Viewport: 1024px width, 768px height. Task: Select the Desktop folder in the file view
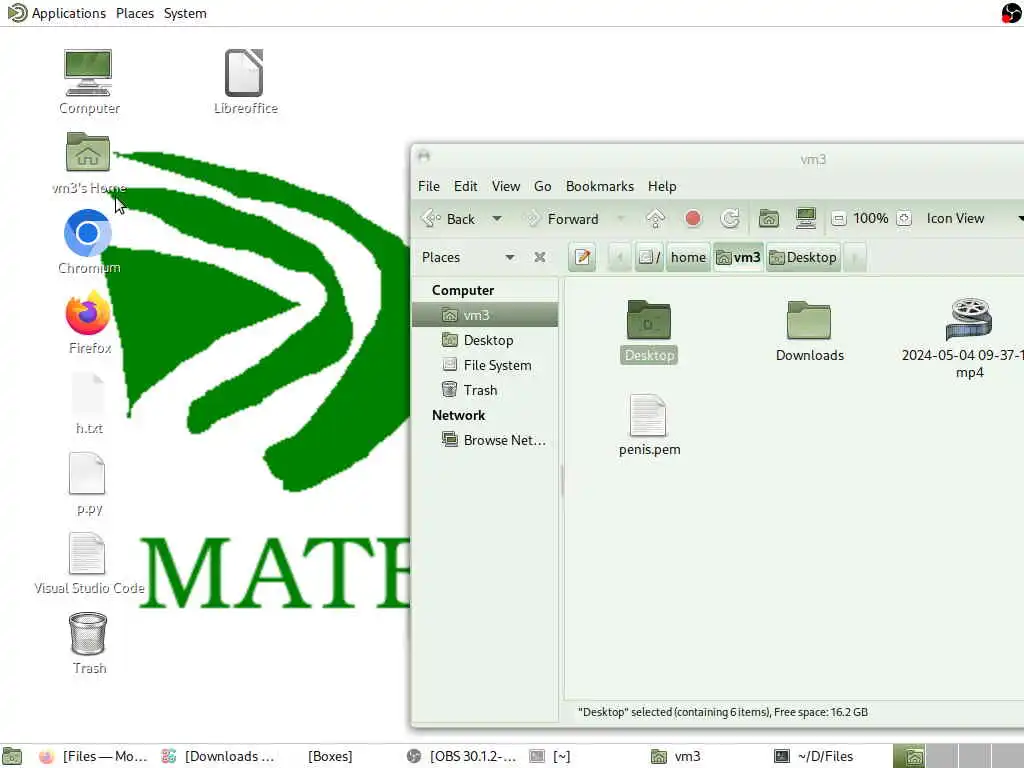point(648,331)
